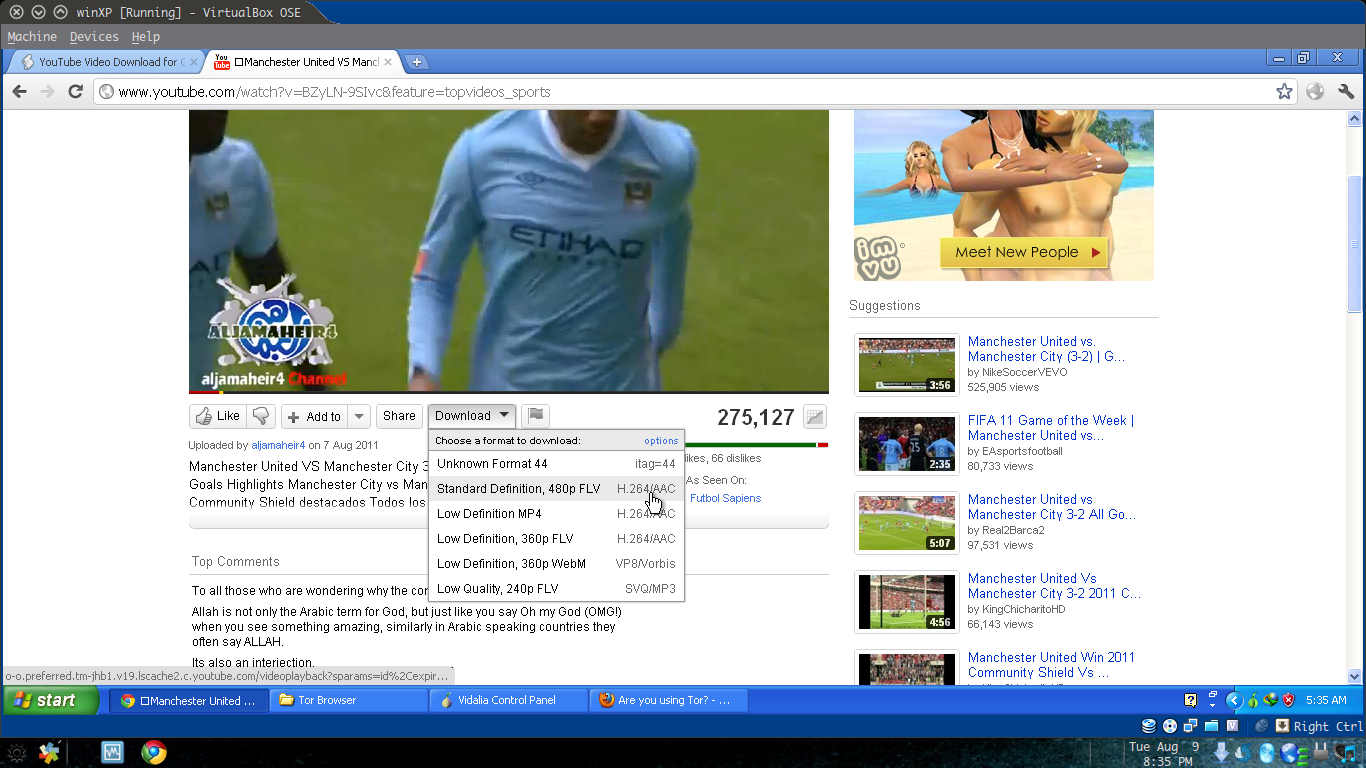Click the page vertical scrollbar thumb
The height and width of the screenshot is (768, 1366).
(1356, 245)
